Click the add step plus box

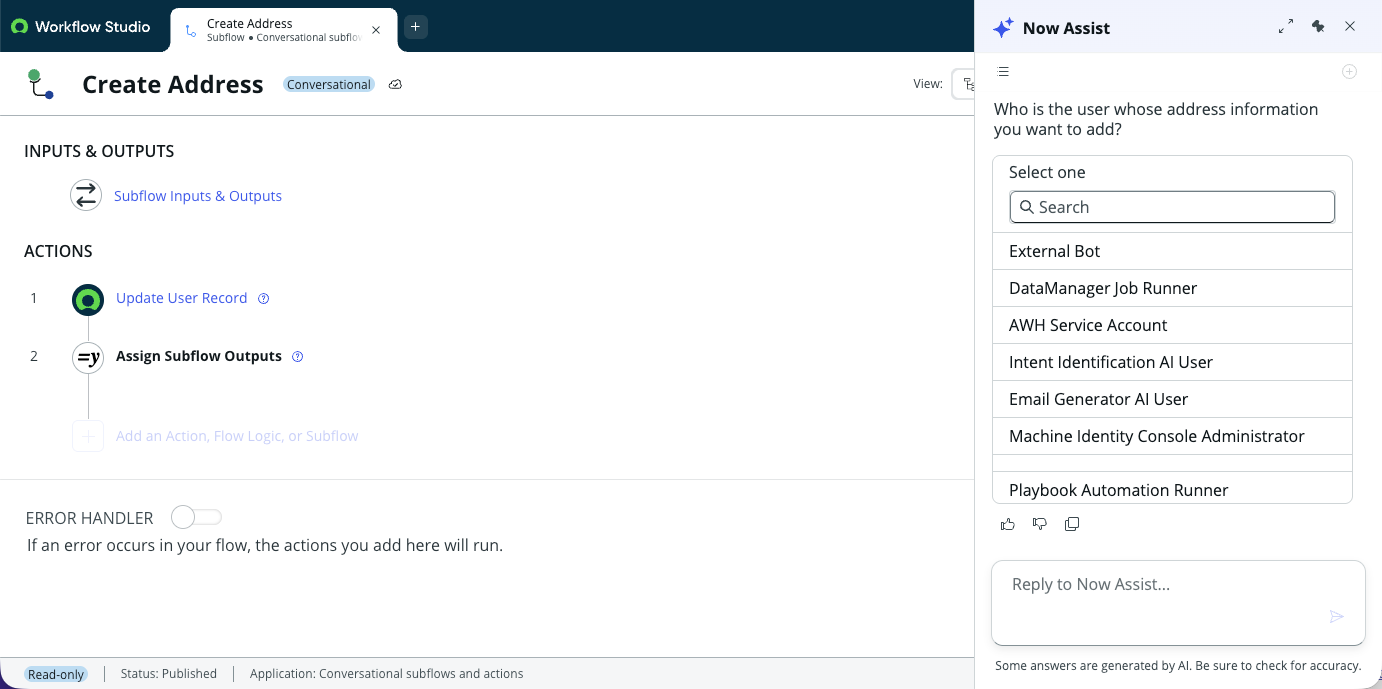[88, 436]
